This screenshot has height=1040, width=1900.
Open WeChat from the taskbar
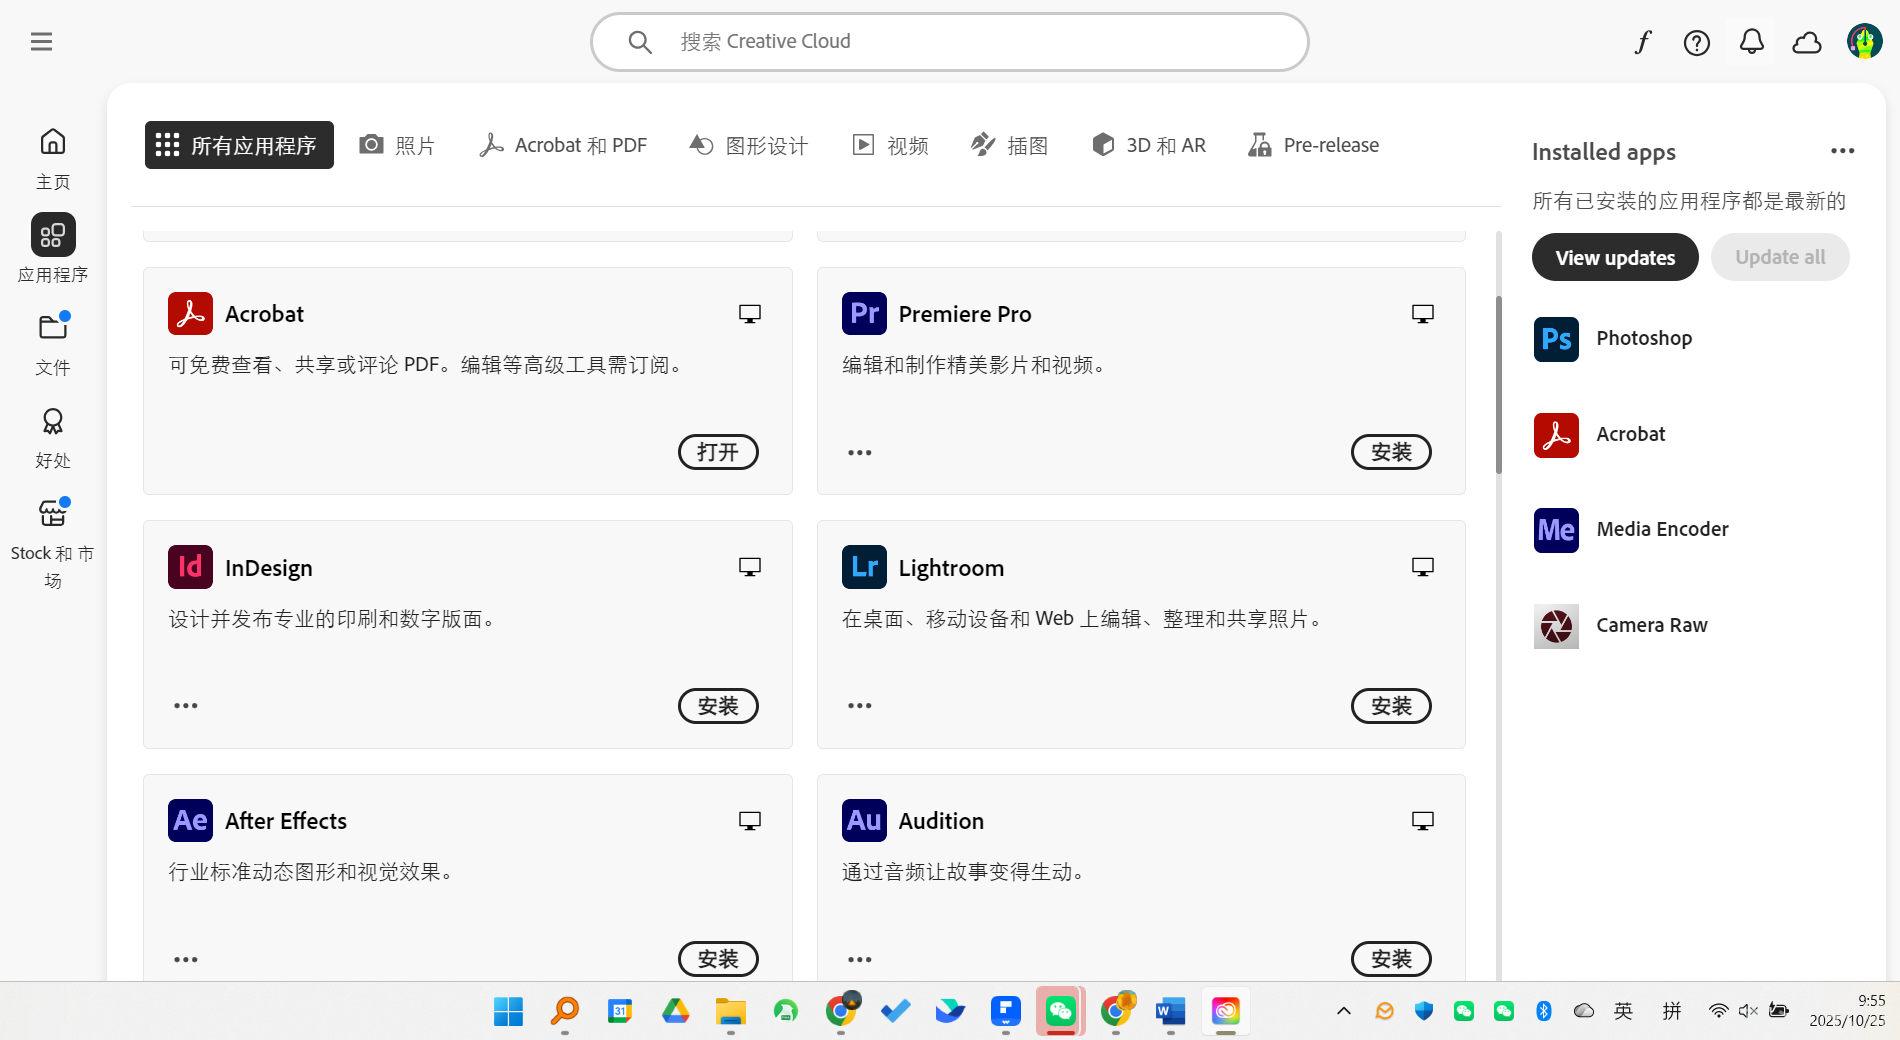pyautogui.click(x=1060, y=1011)
